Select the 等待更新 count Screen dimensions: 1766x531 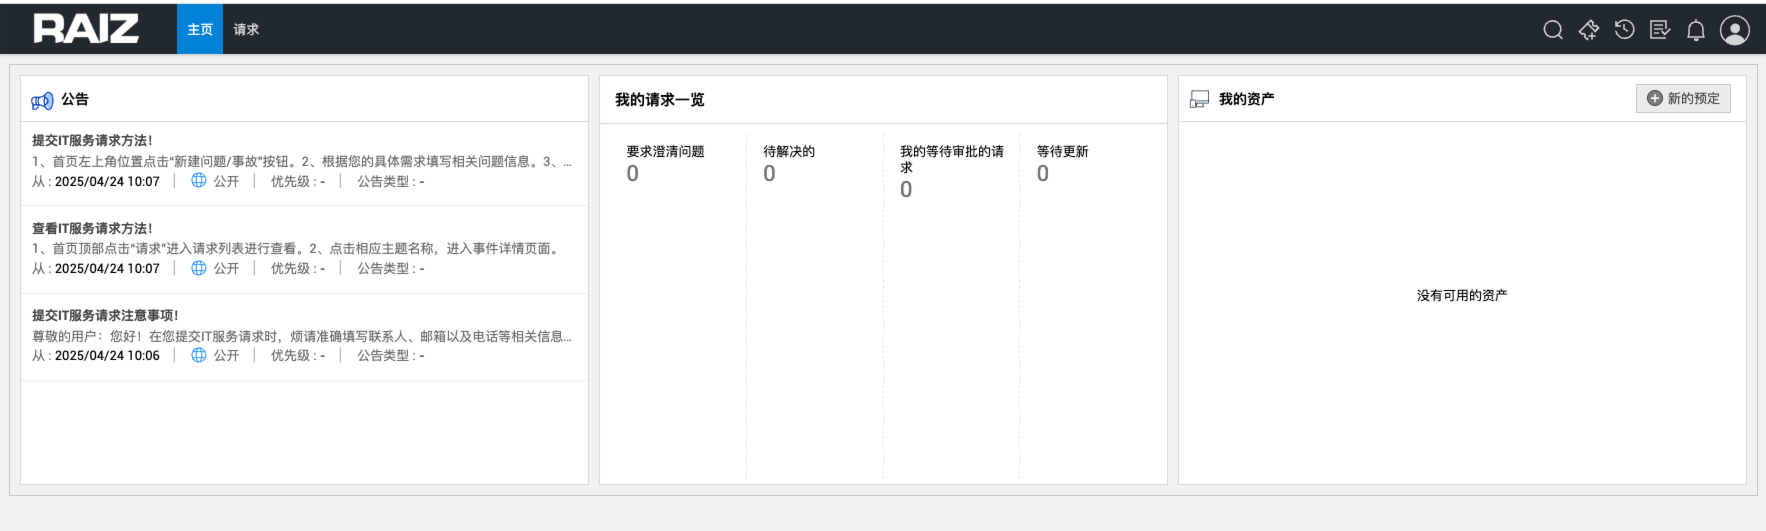pos(1043,174)
